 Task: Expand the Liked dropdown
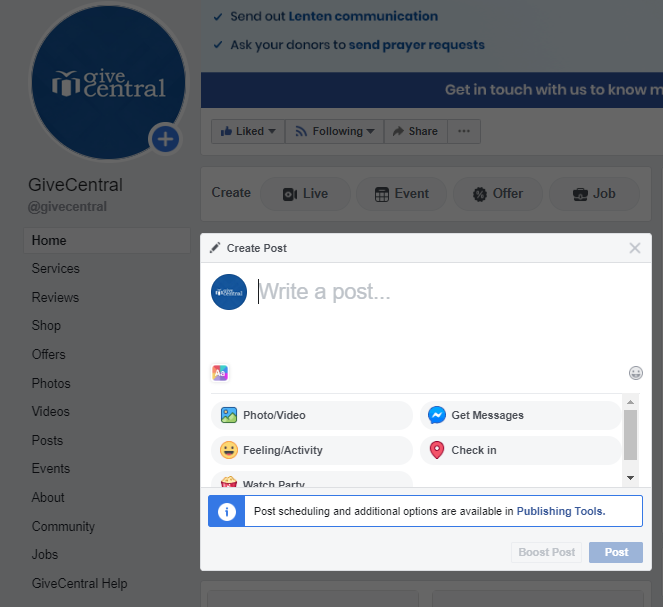[248, 131]
